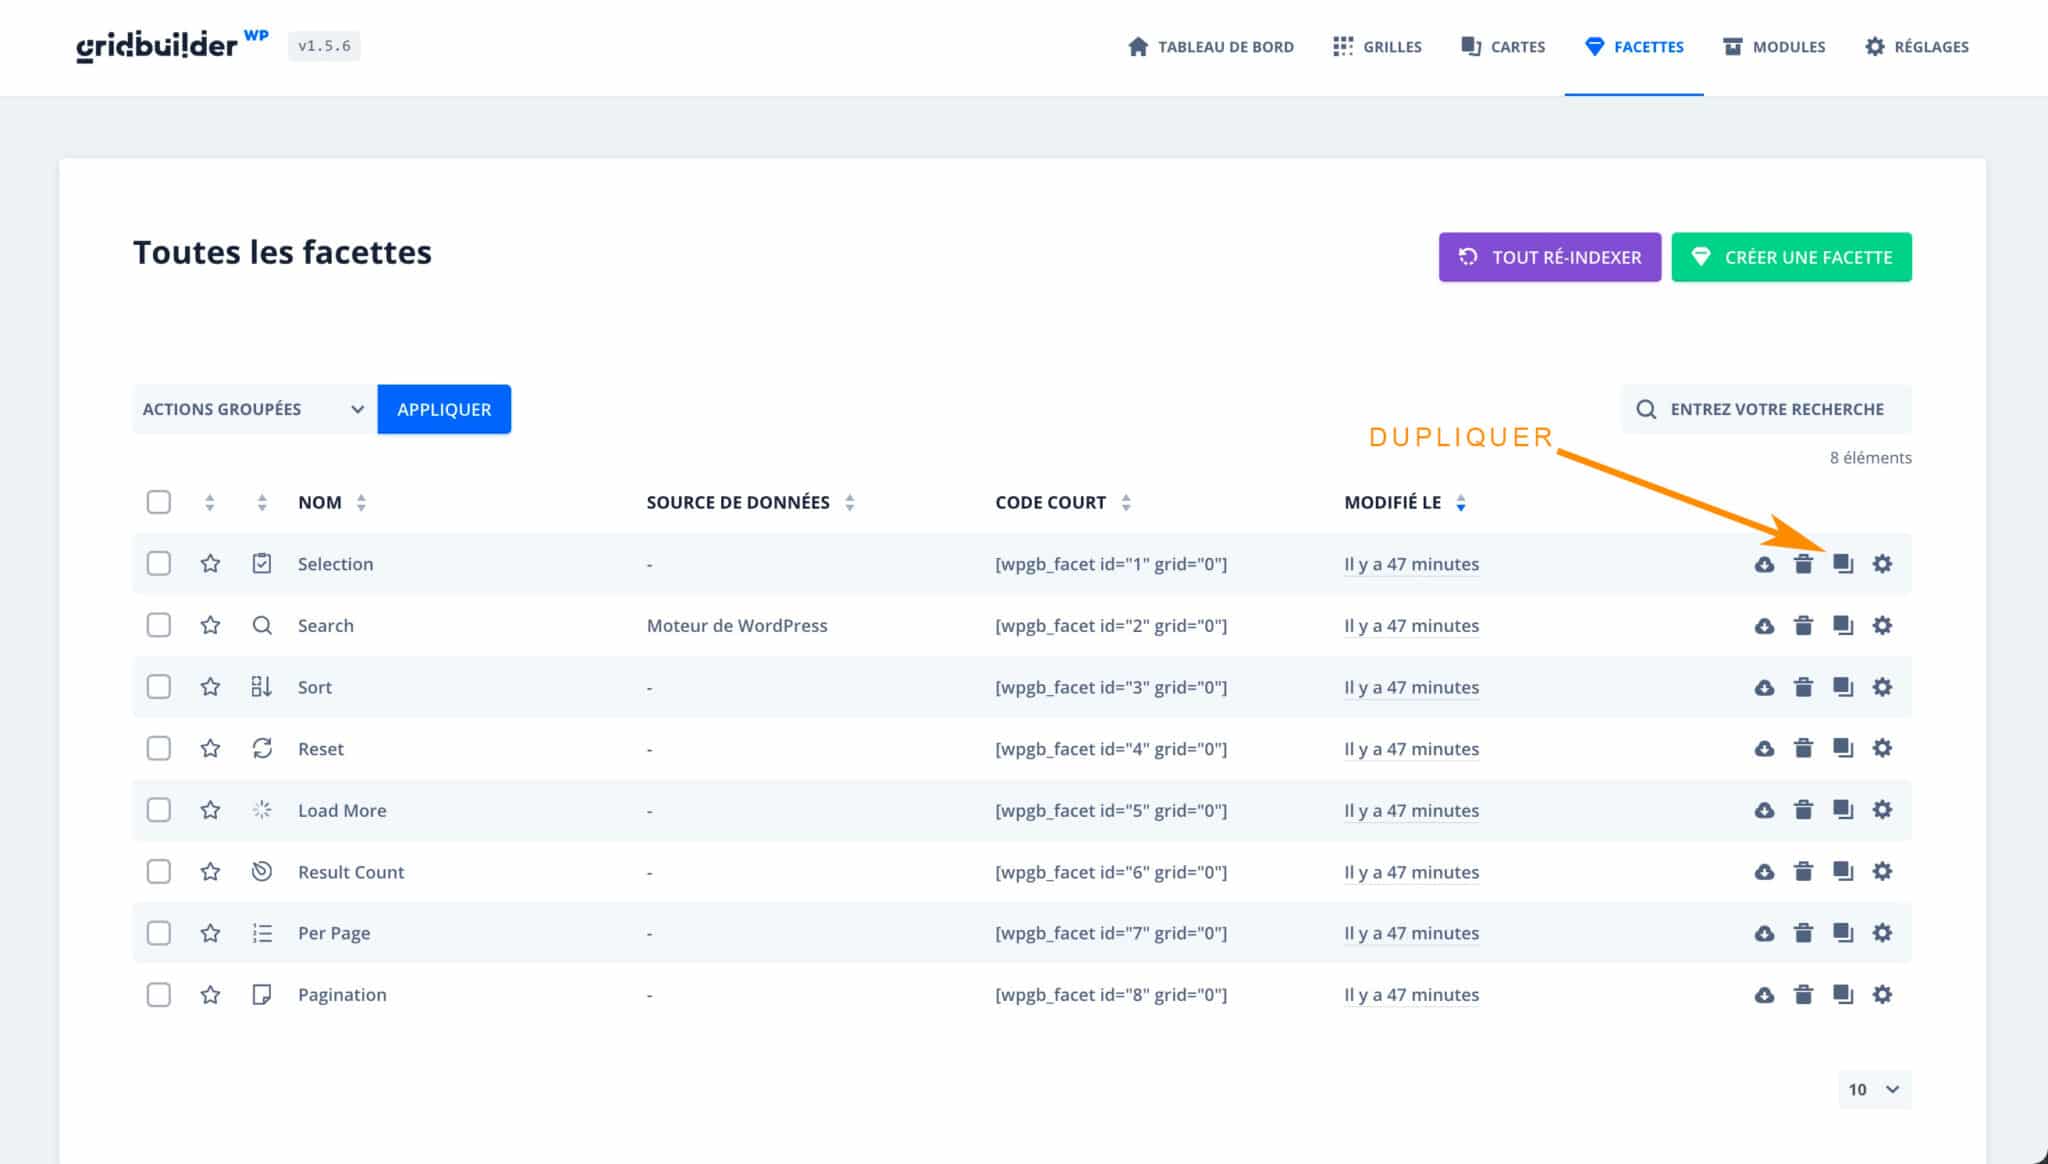Duplicate the Pagination facet

1843,994
